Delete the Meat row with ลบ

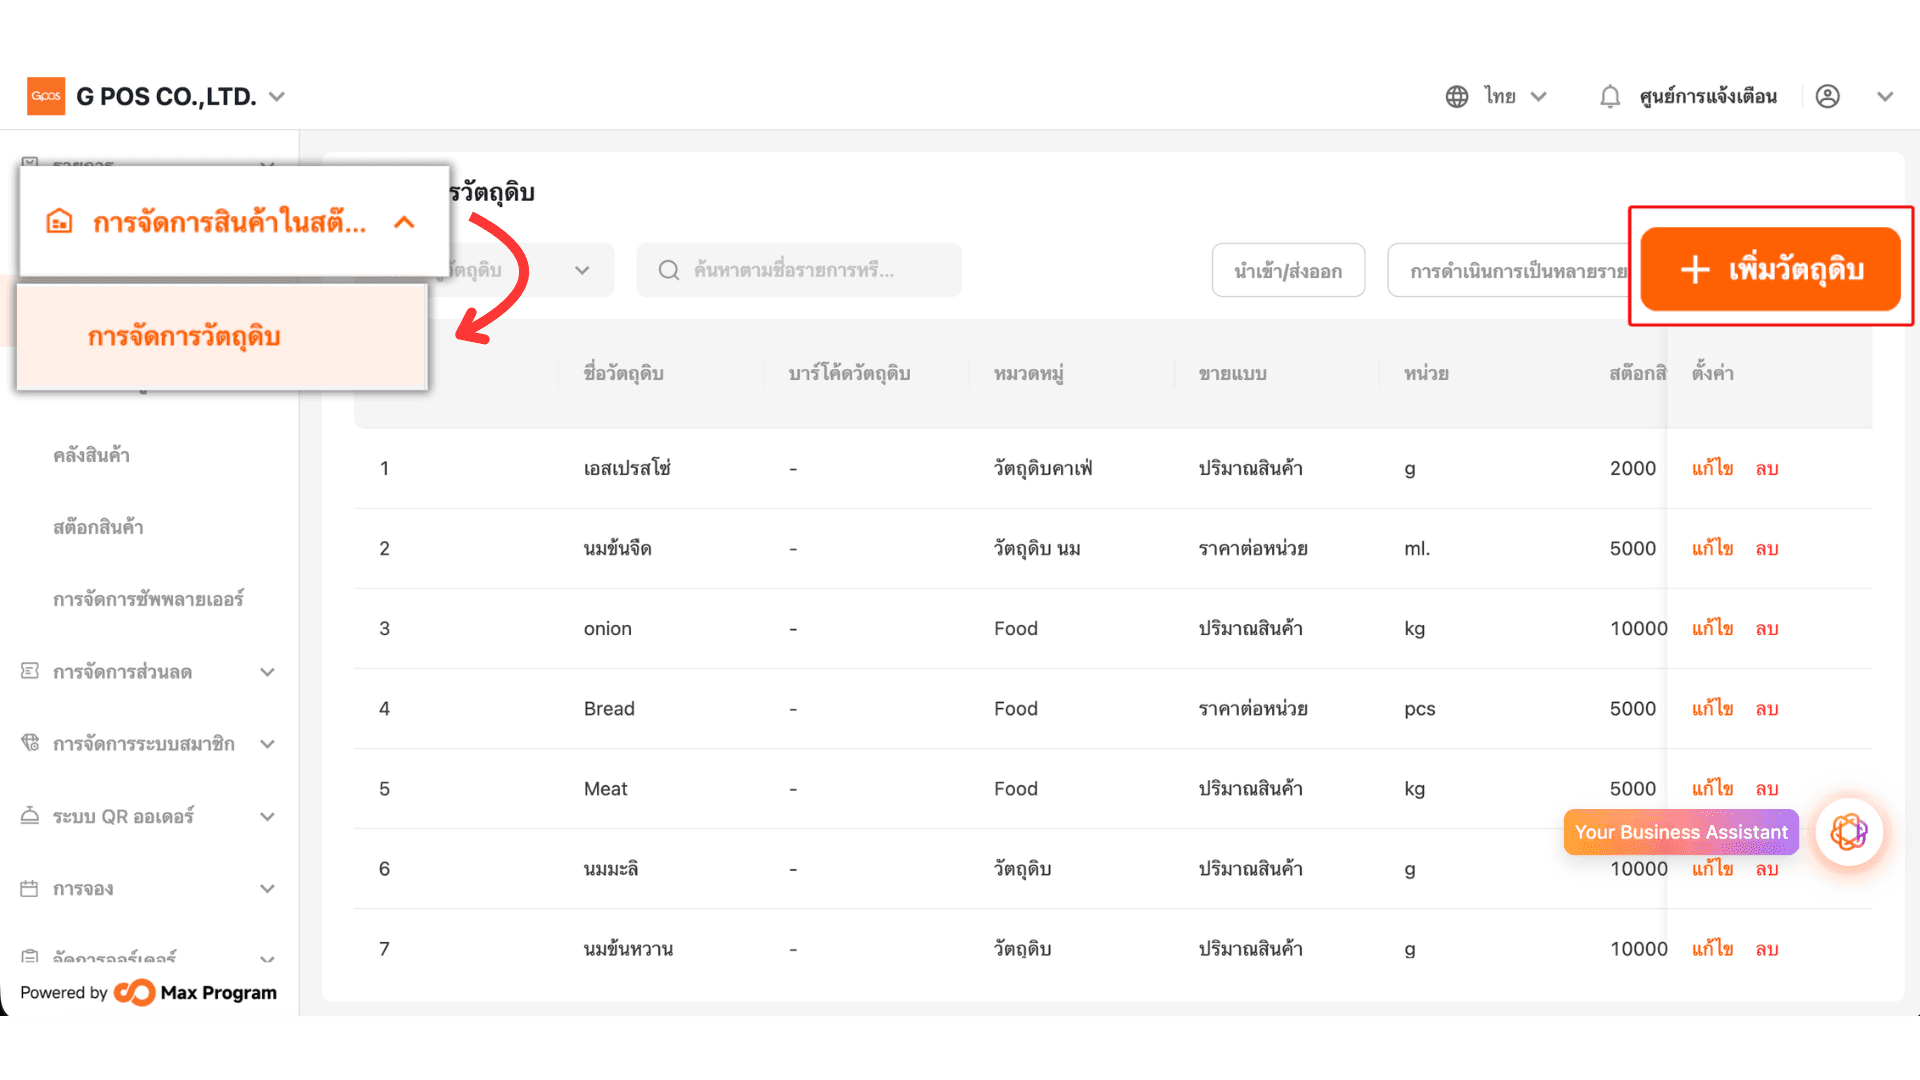1767,788
